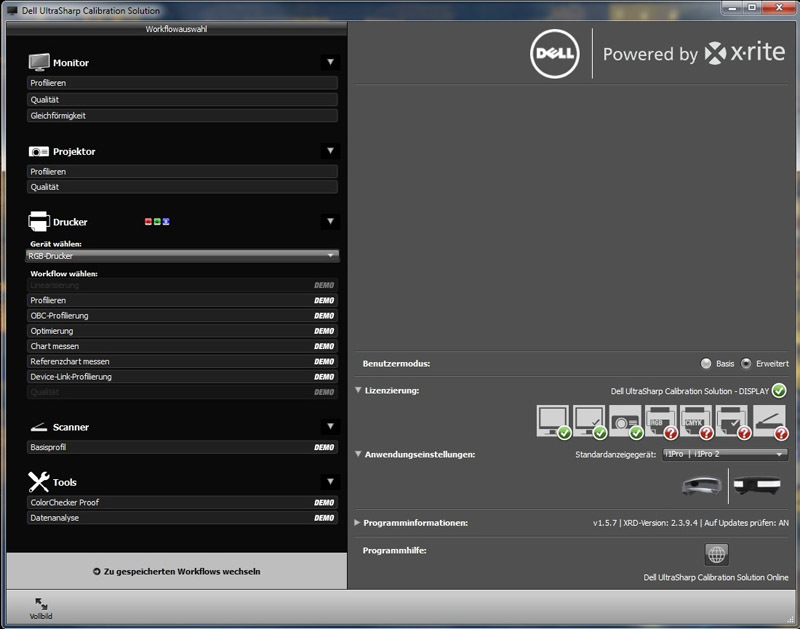Collapse the Anwendungseinstellungen section

click(x=358, y=454)
